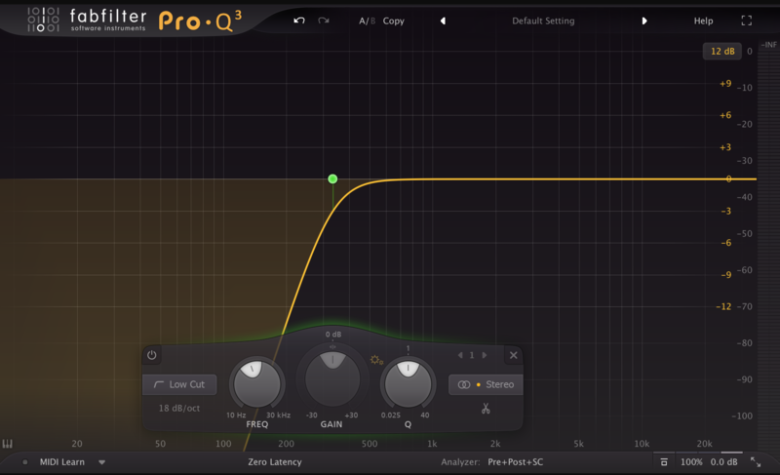Toggle the Gain-Q interaction gear icon

pos(376,360)
